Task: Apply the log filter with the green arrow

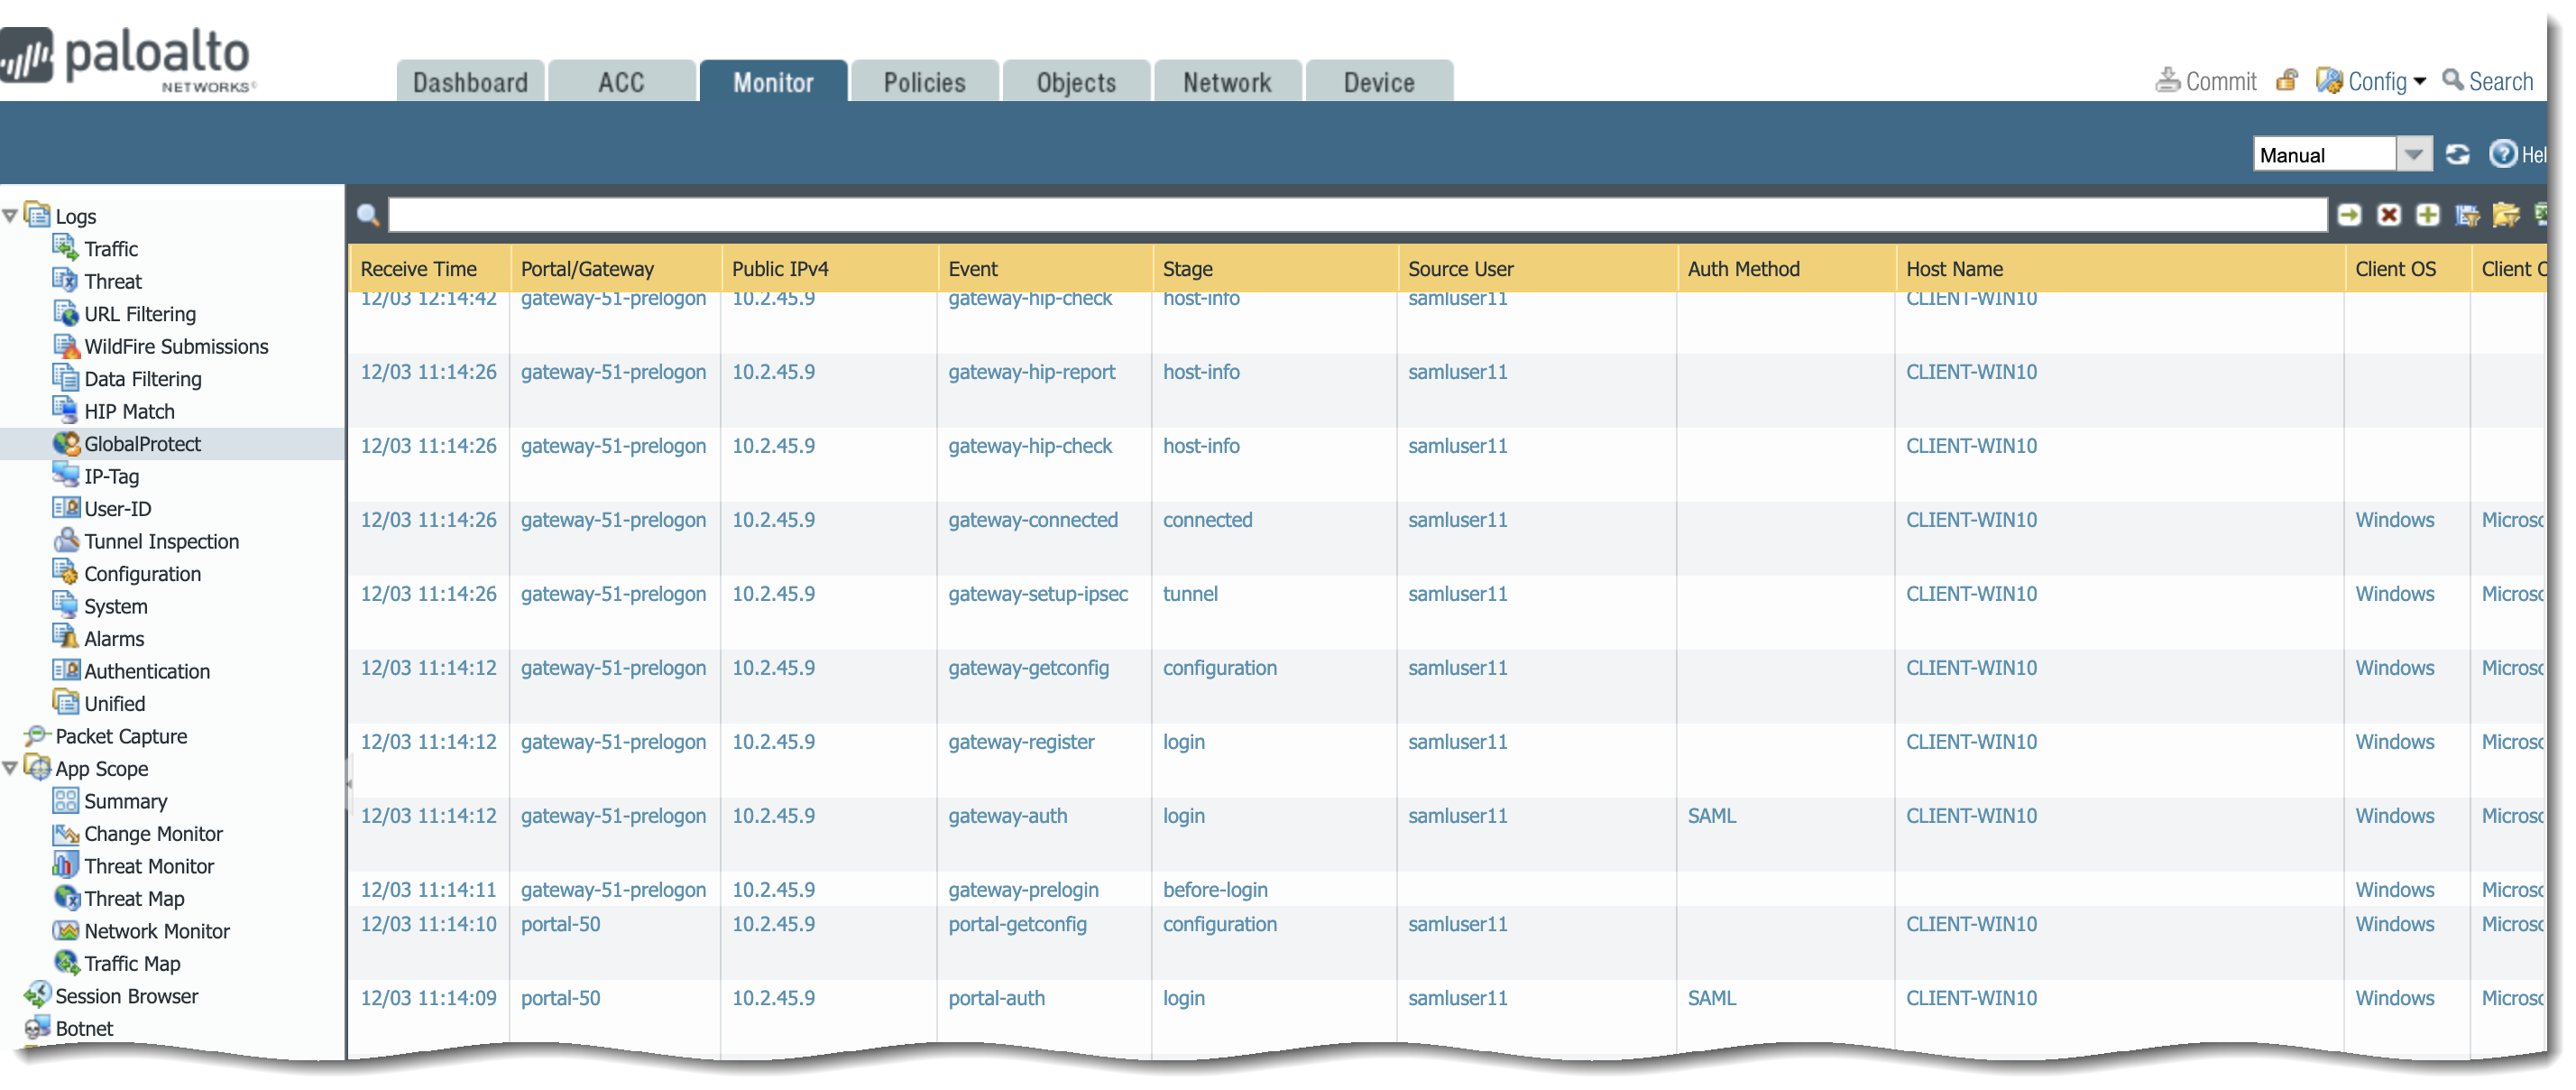Action: point(2348,214)
